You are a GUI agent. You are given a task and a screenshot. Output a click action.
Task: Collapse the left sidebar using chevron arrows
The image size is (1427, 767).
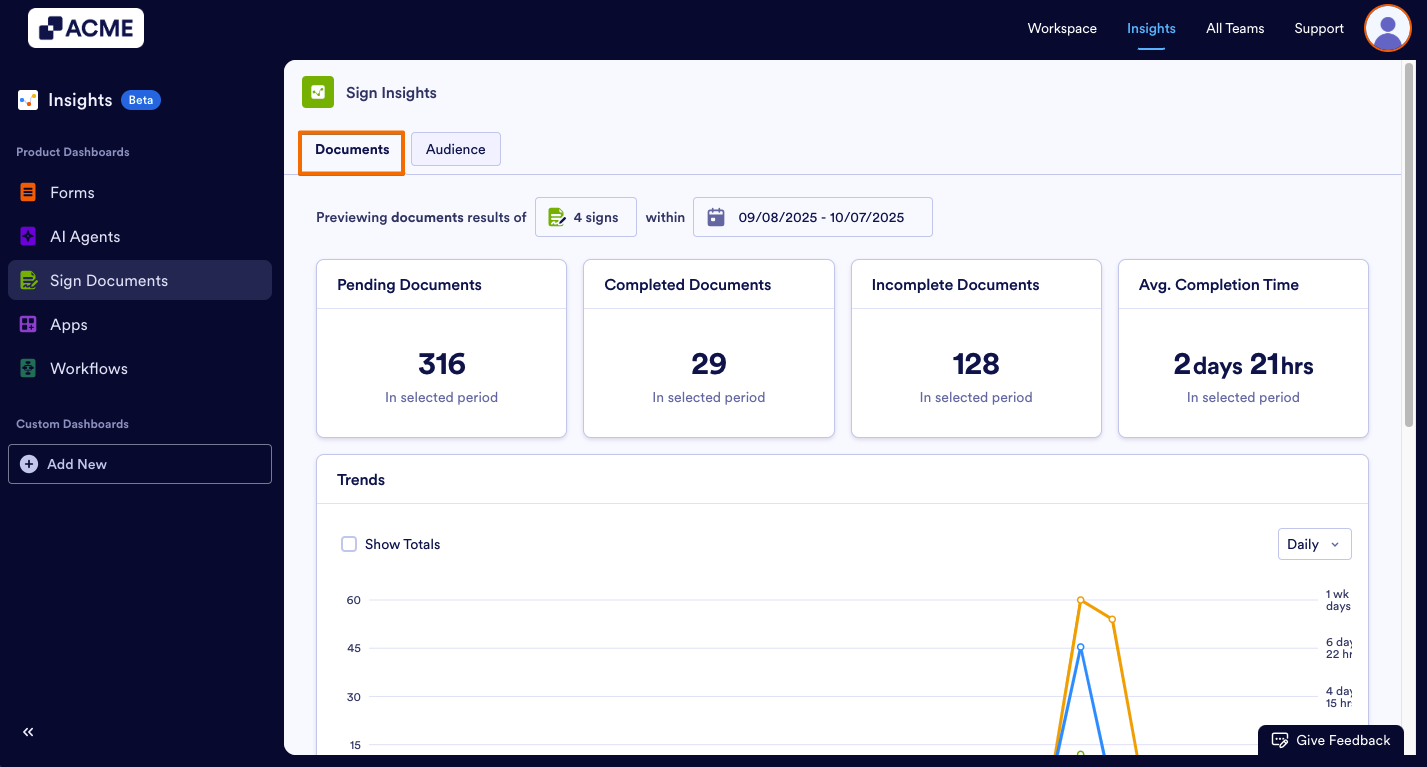click(x=27, y=731)
